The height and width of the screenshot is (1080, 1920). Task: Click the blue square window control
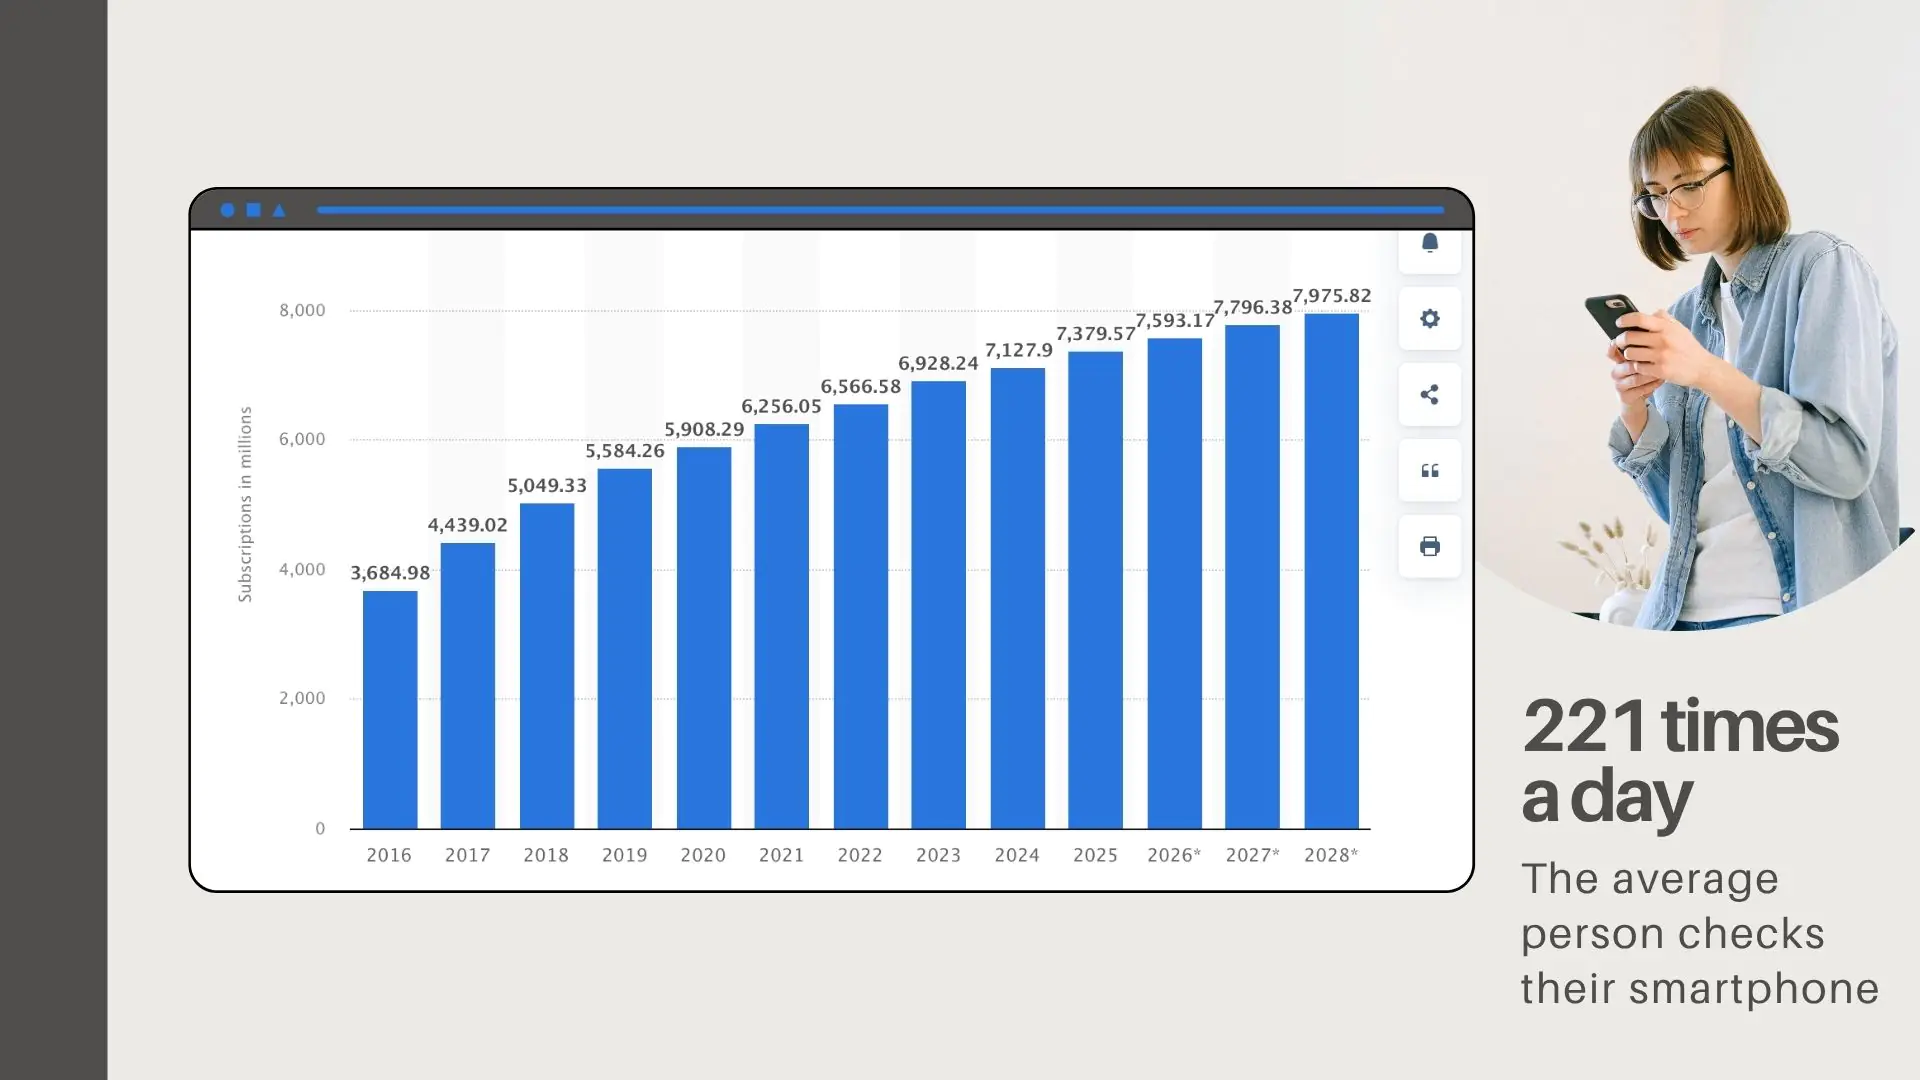point(253,210)
